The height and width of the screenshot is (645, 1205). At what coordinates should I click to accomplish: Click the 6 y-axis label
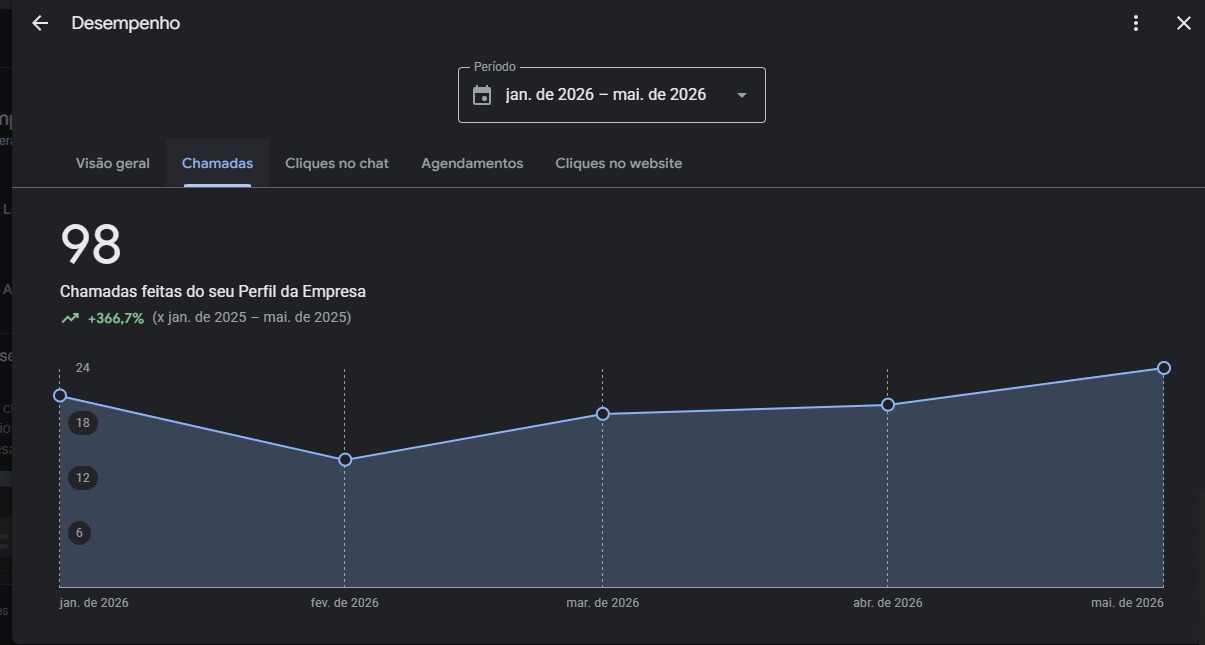tap(80, 533)
